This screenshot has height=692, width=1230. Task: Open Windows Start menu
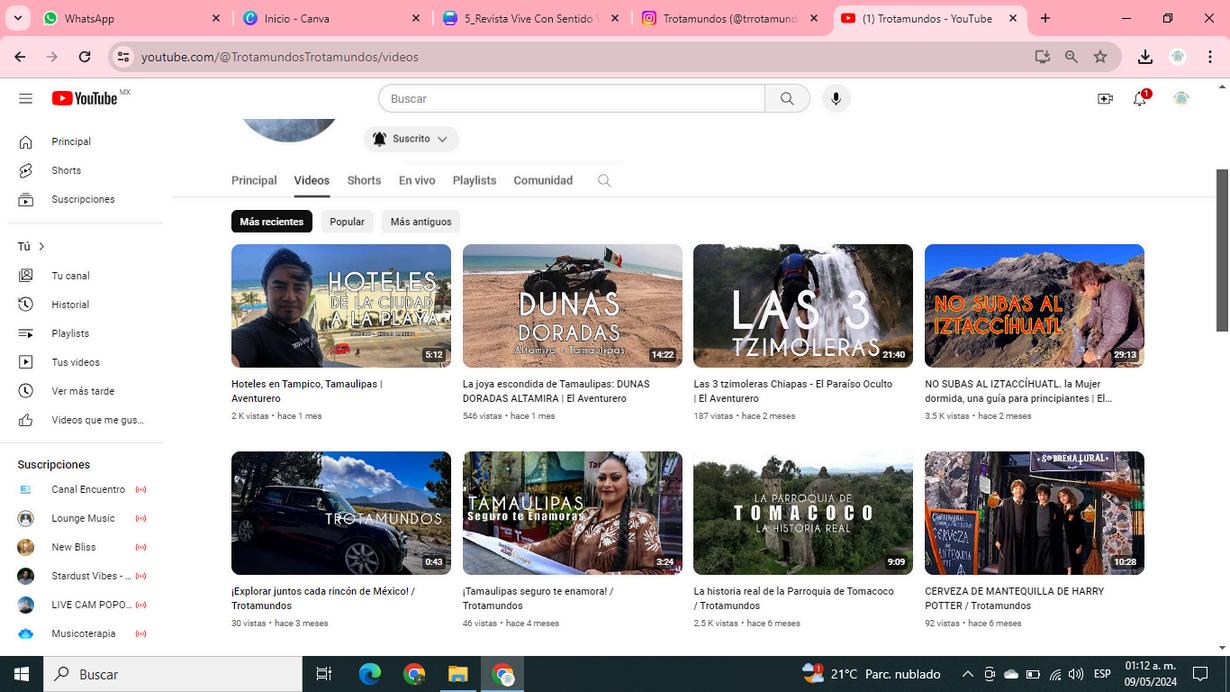click(21, 674)
